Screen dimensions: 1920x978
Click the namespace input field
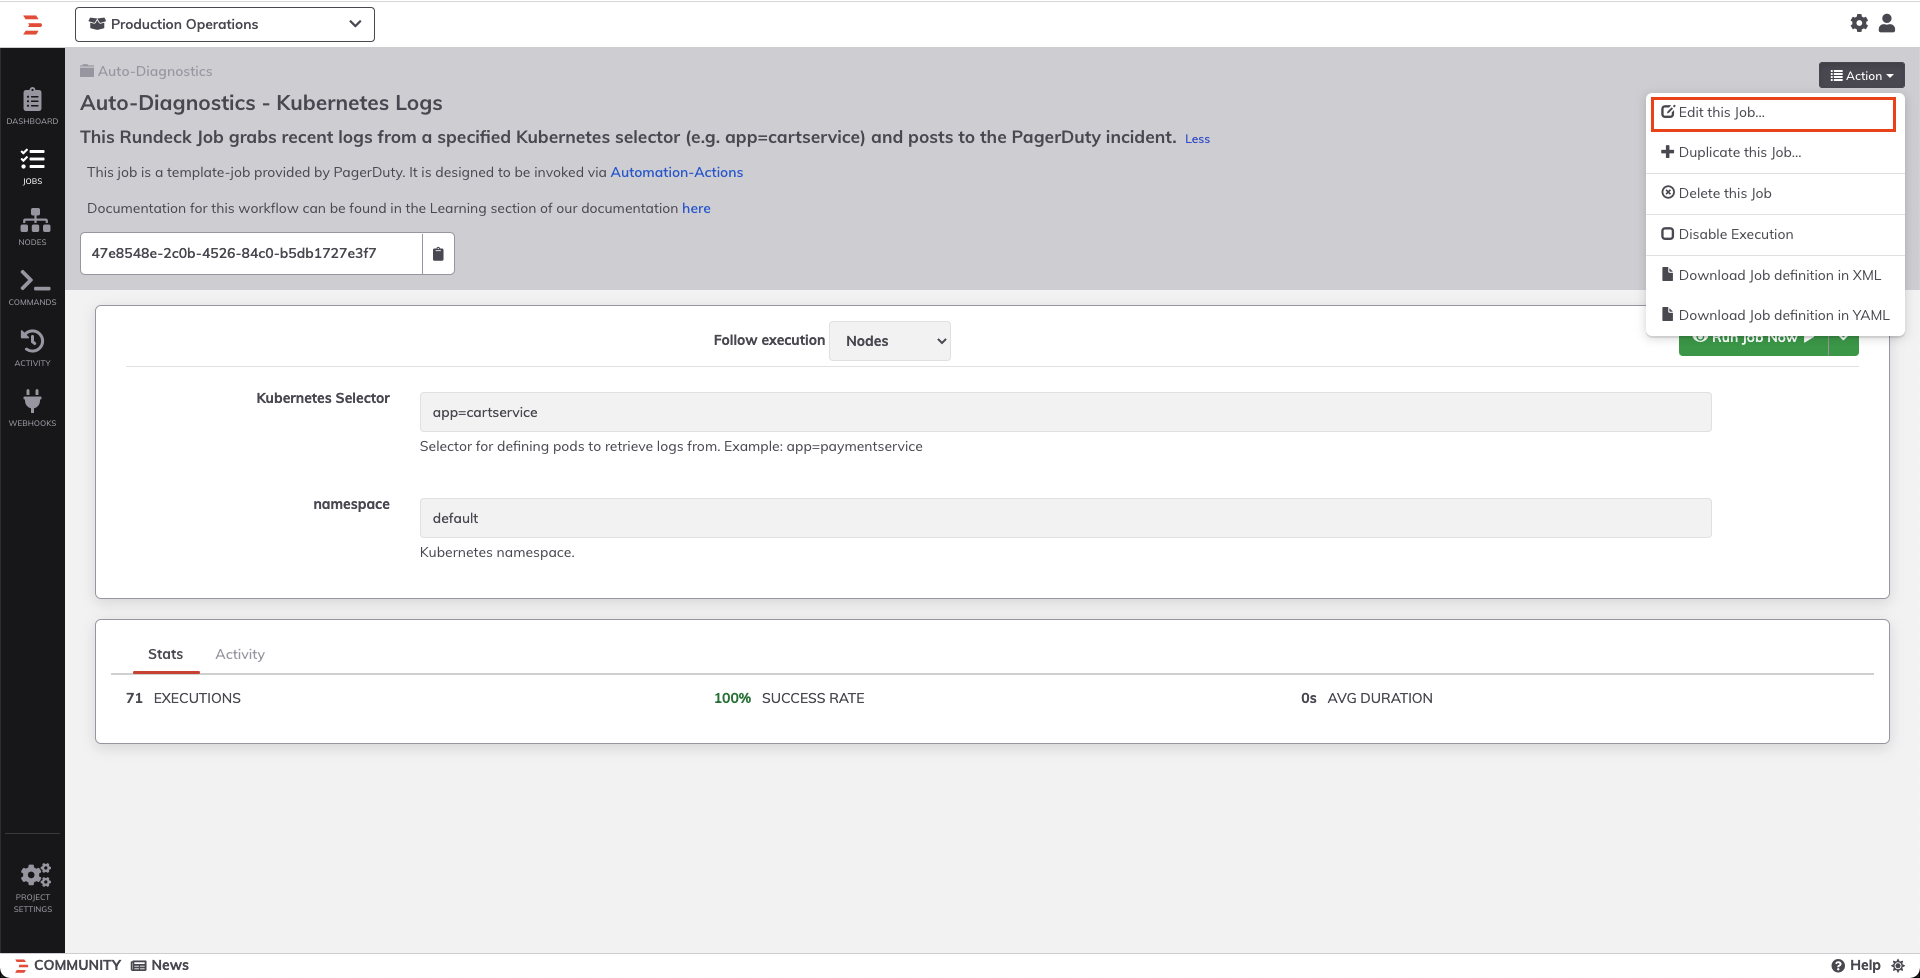pyautogui.click(x=1065, y=518)
